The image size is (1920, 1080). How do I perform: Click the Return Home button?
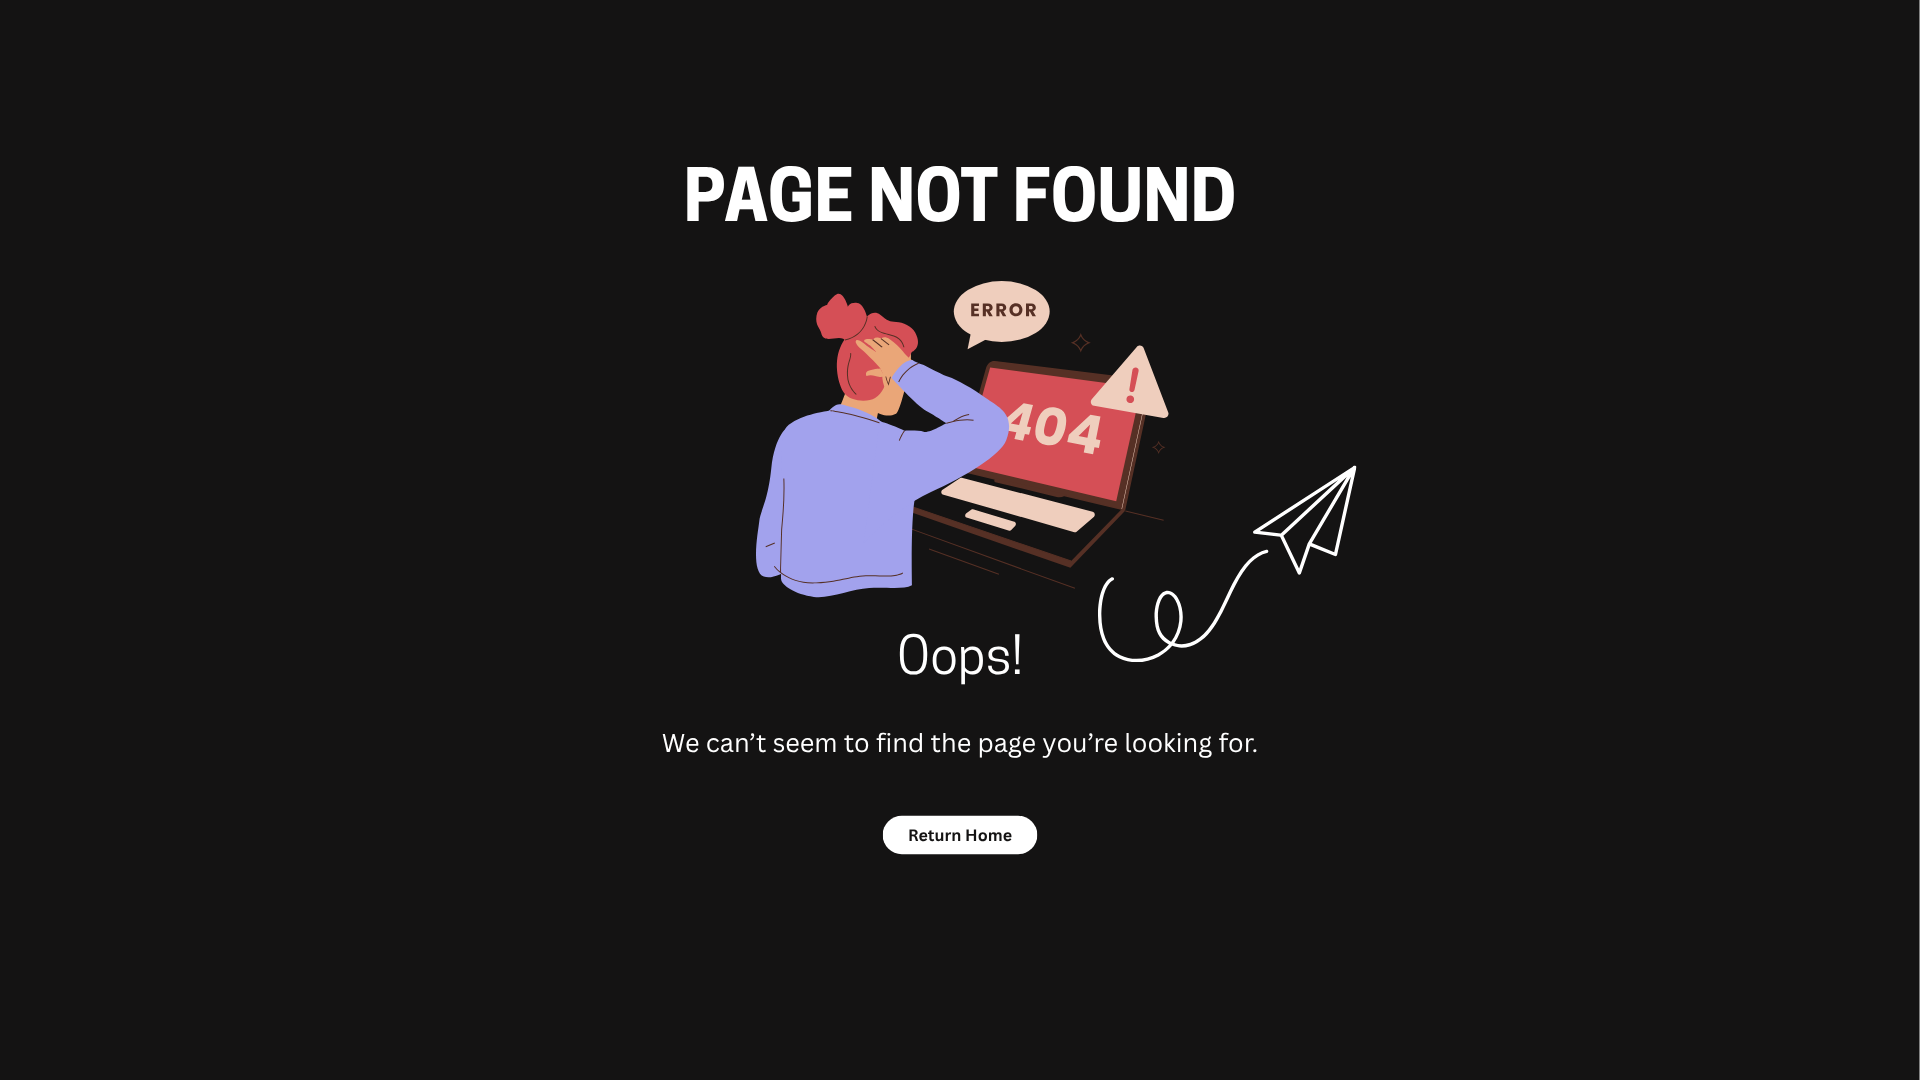click(x=959, y=835)
